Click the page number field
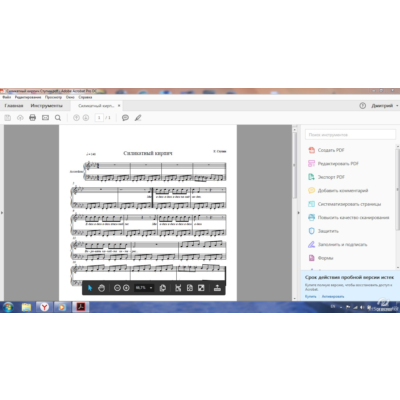This screenshot has width=400, height=400. point(99,118)
